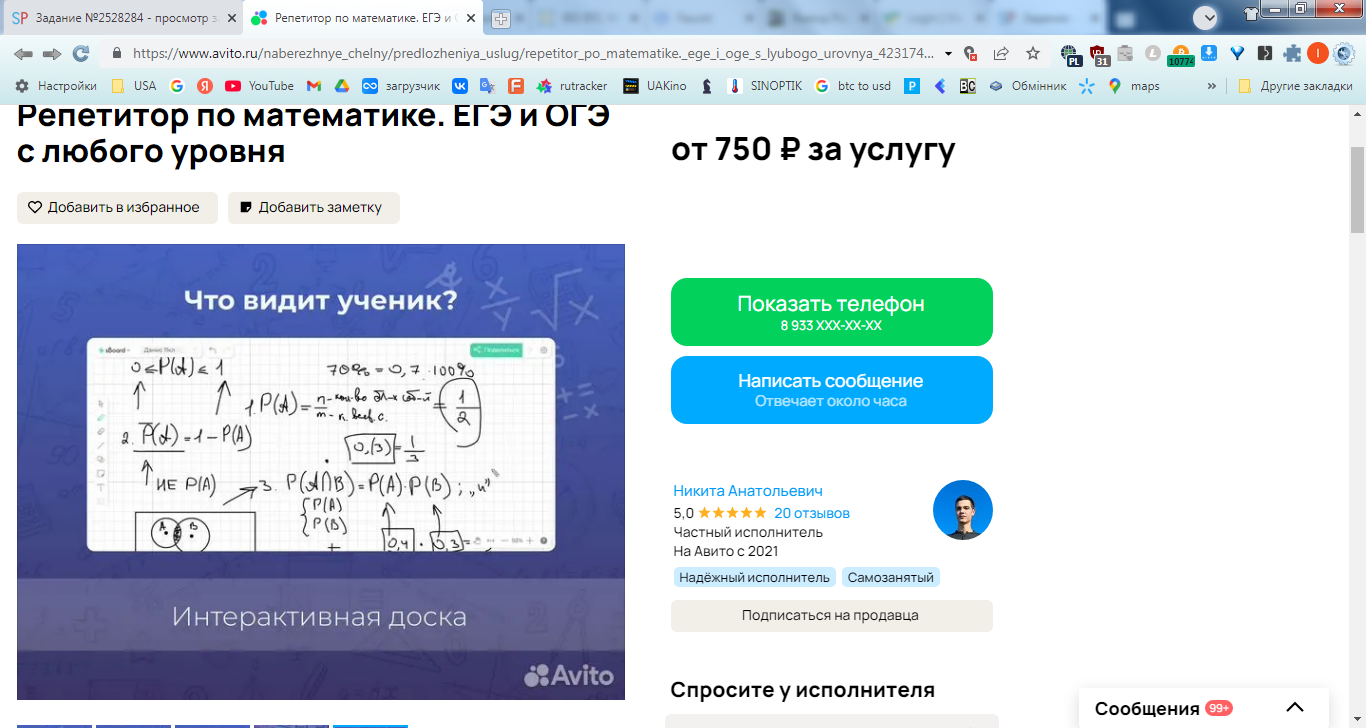Click Написать сообщение blue button
Viewport: 1366px width, 728px height.
831,390
